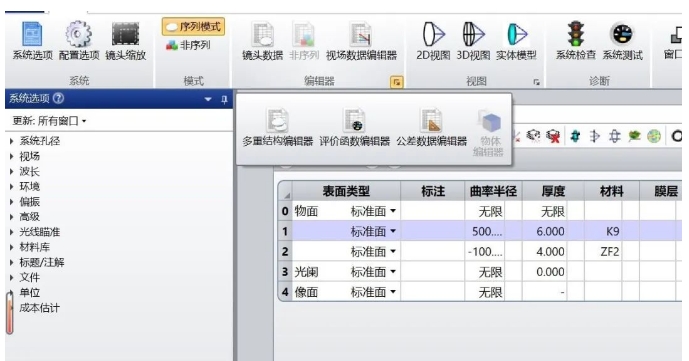
Task: Switch to 序列模式
Action: point(193,27)
